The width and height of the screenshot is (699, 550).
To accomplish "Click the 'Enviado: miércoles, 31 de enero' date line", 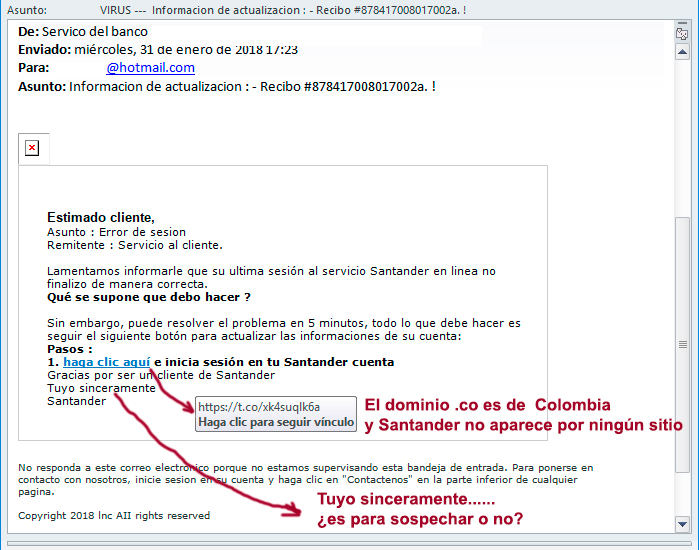I will tap(158, 49).
